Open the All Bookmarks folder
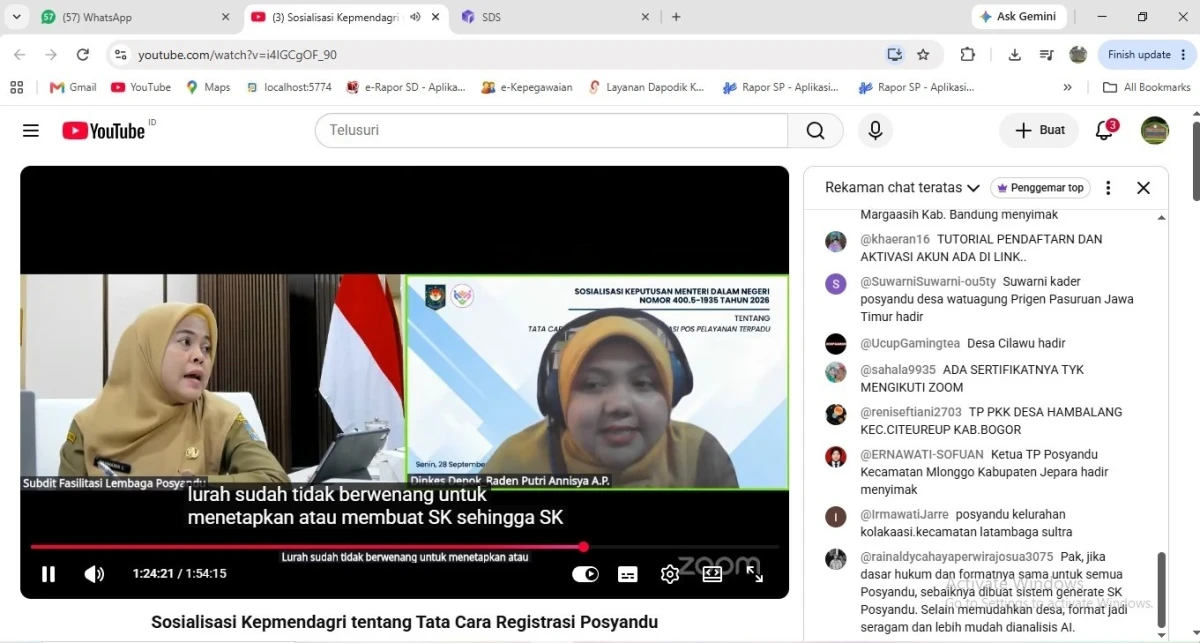 (1146, 87)
